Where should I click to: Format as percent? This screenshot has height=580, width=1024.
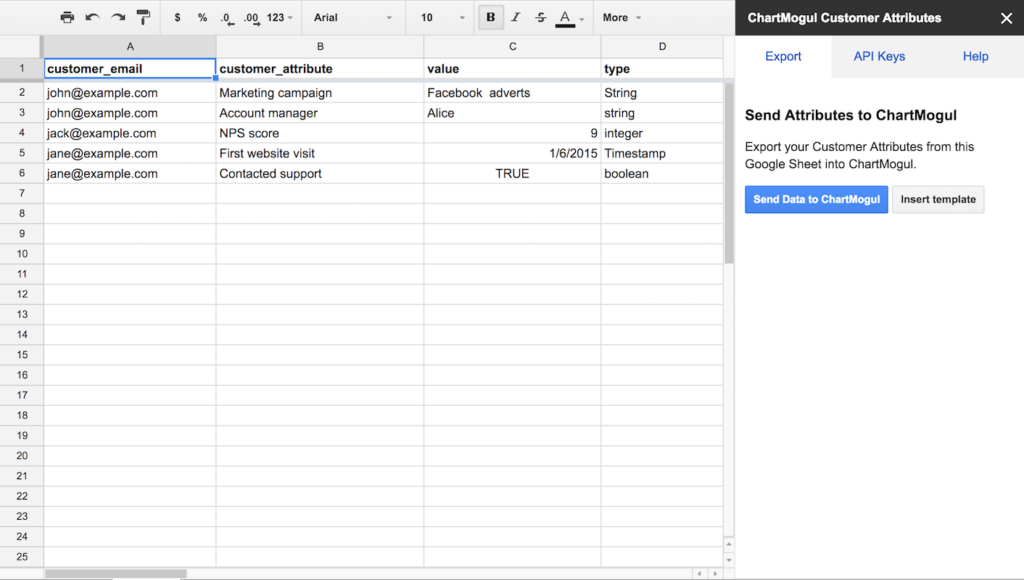tap(202, 18)
